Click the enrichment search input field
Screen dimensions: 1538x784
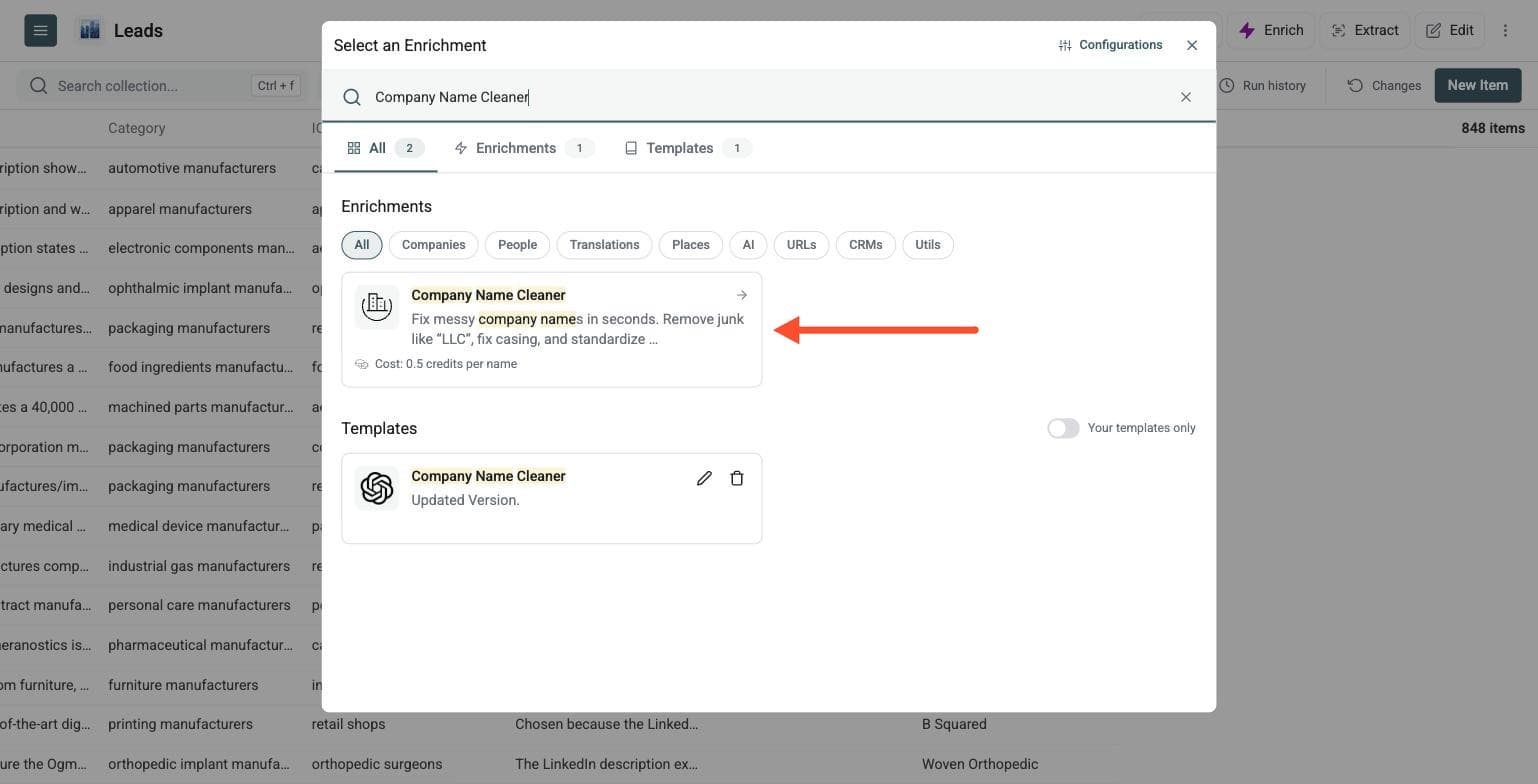click(770, 97)
